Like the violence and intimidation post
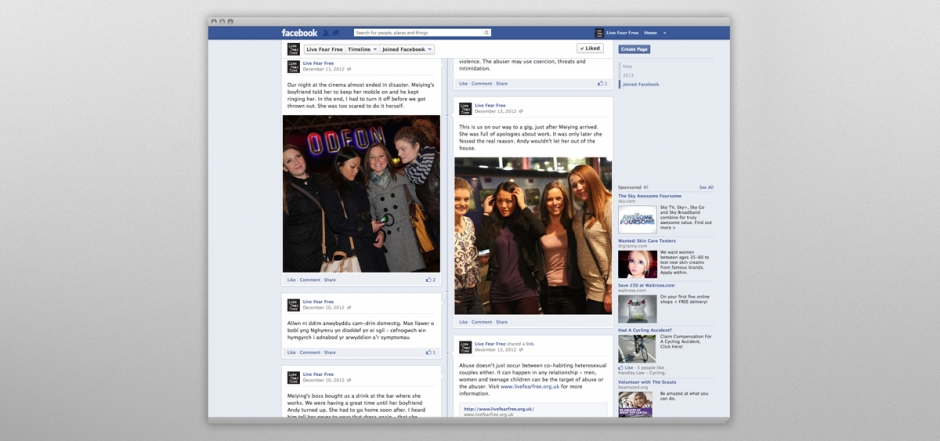The width and height of the screenshot is (940, 441). click(463, 83)
